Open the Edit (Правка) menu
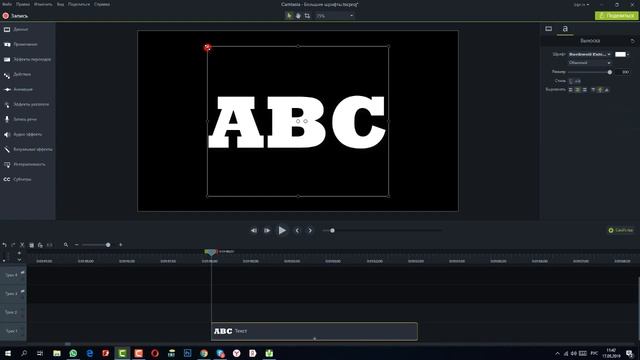 (23, 4)
